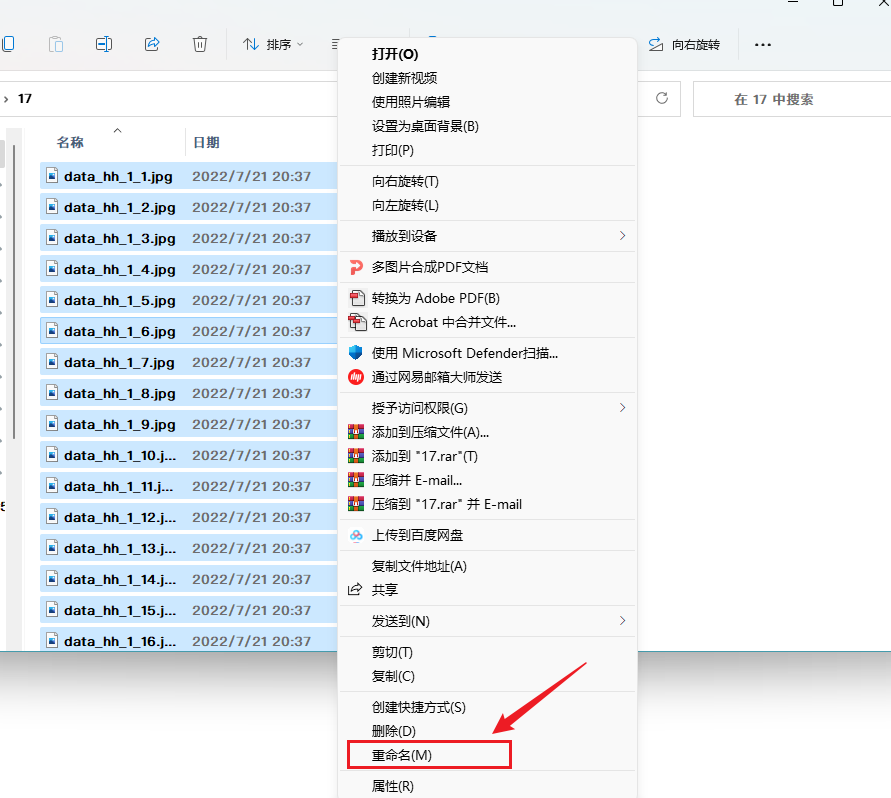Click the Share toolbar icon
Screen dimensions: 891x798
pos(152,44)
